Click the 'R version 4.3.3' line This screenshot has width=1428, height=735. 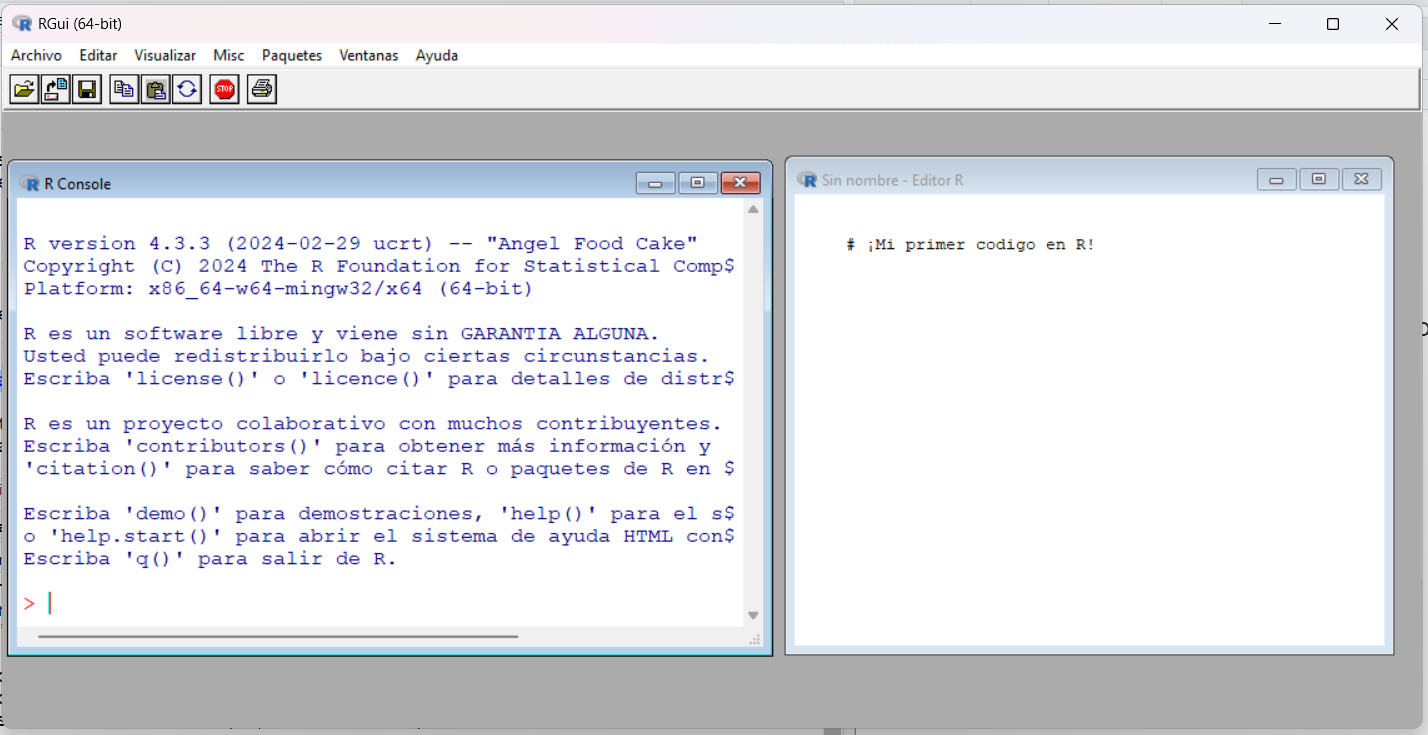click(360, 244)
